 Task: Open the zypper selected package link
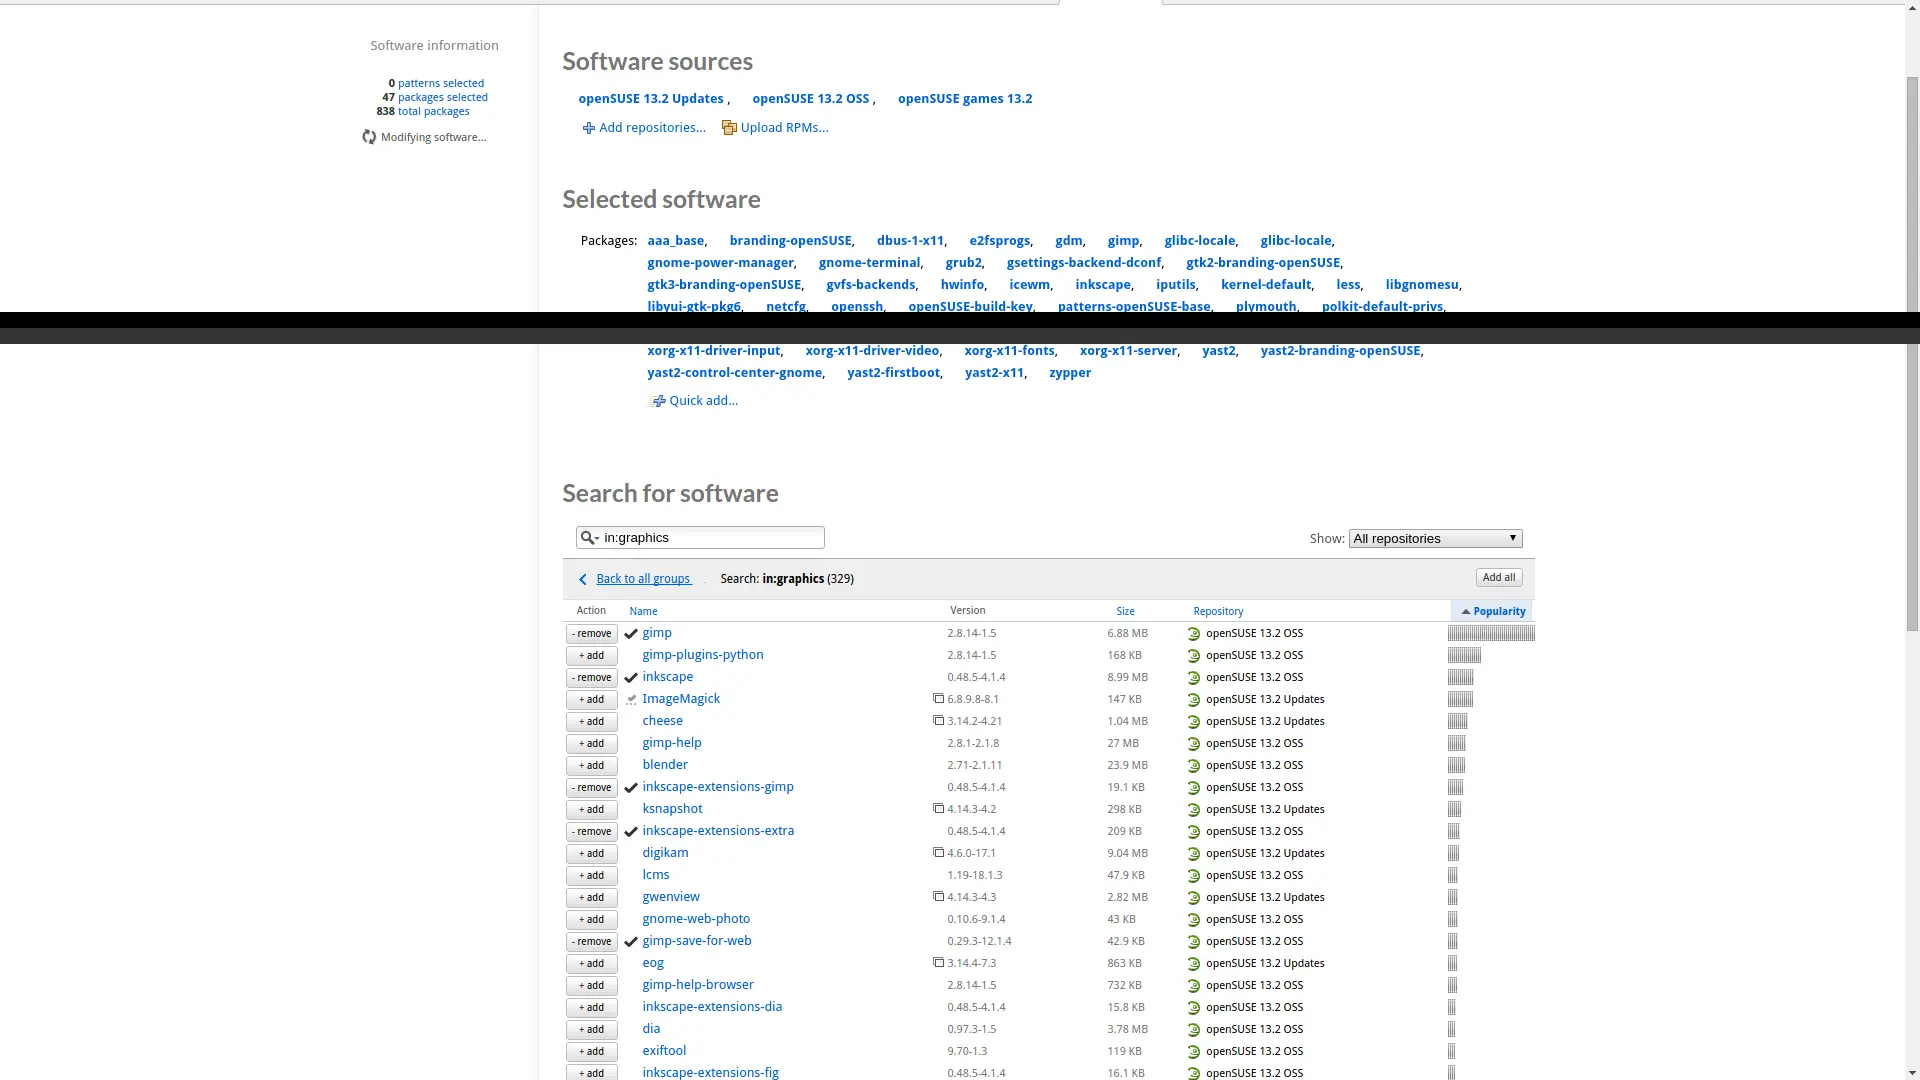coord(1070,373)
